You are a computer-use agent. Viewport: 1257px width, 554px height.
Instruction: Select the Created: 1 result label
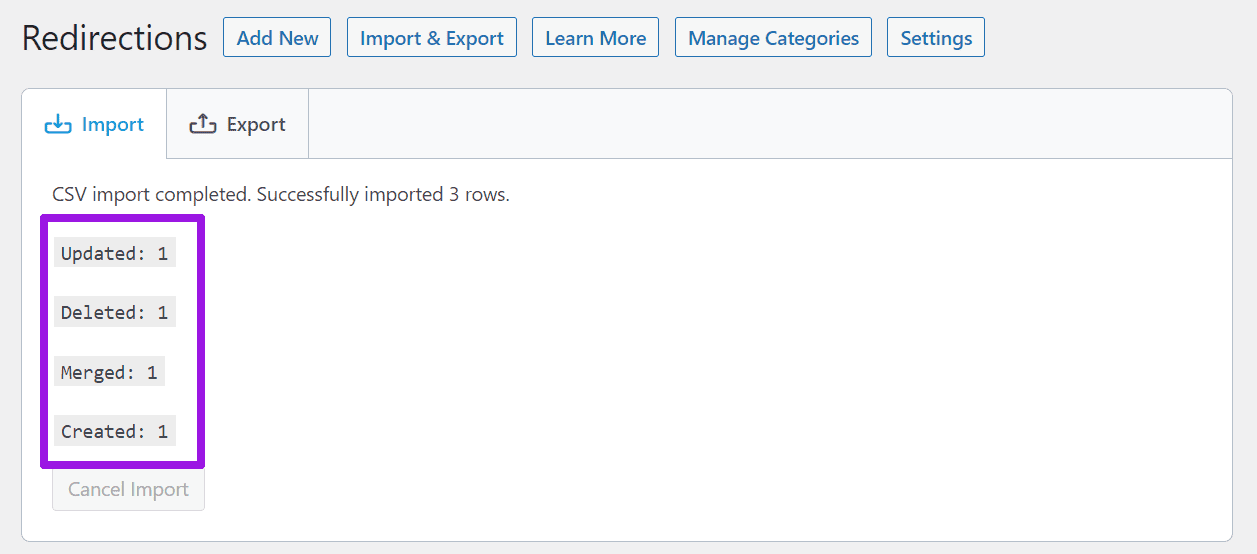click(x=115, y=431)
